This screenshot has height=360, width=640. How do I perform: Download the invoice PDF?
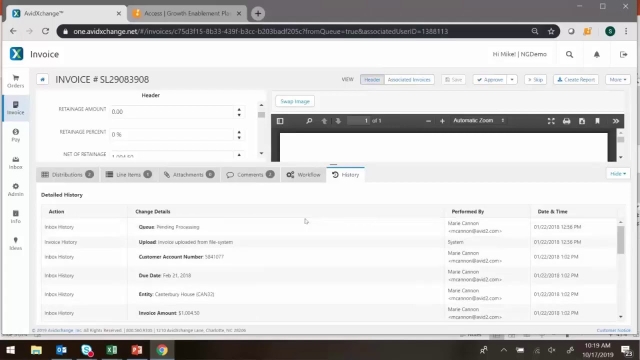coord(582,121)
